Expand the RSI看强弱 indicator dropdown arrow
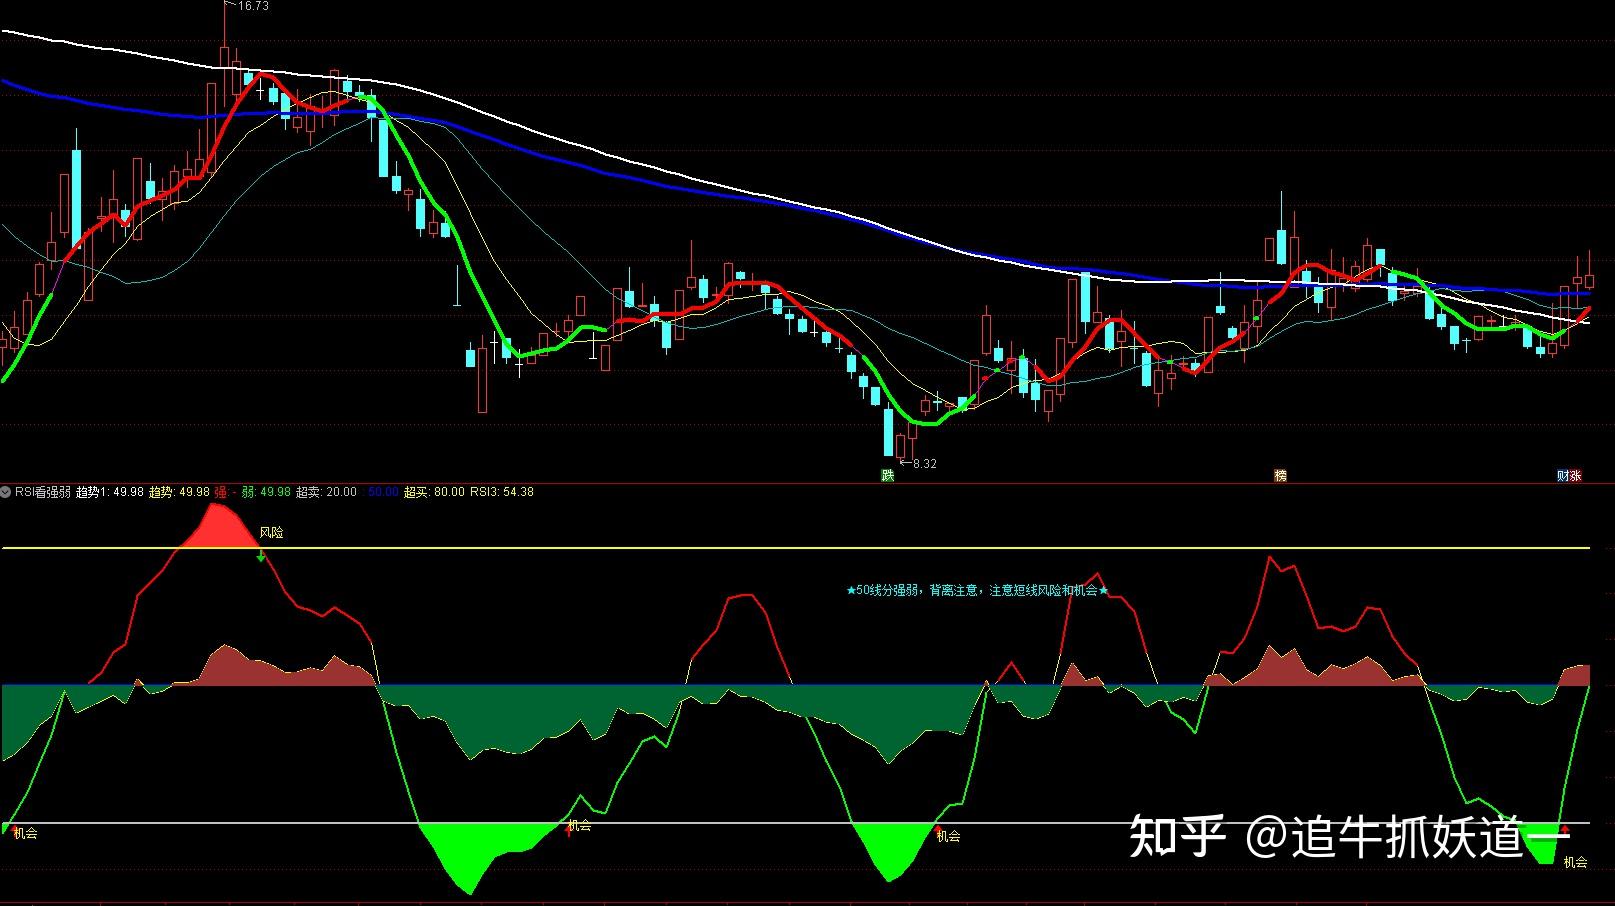The width and height of the screenshot is (1615, 906). 6,492
